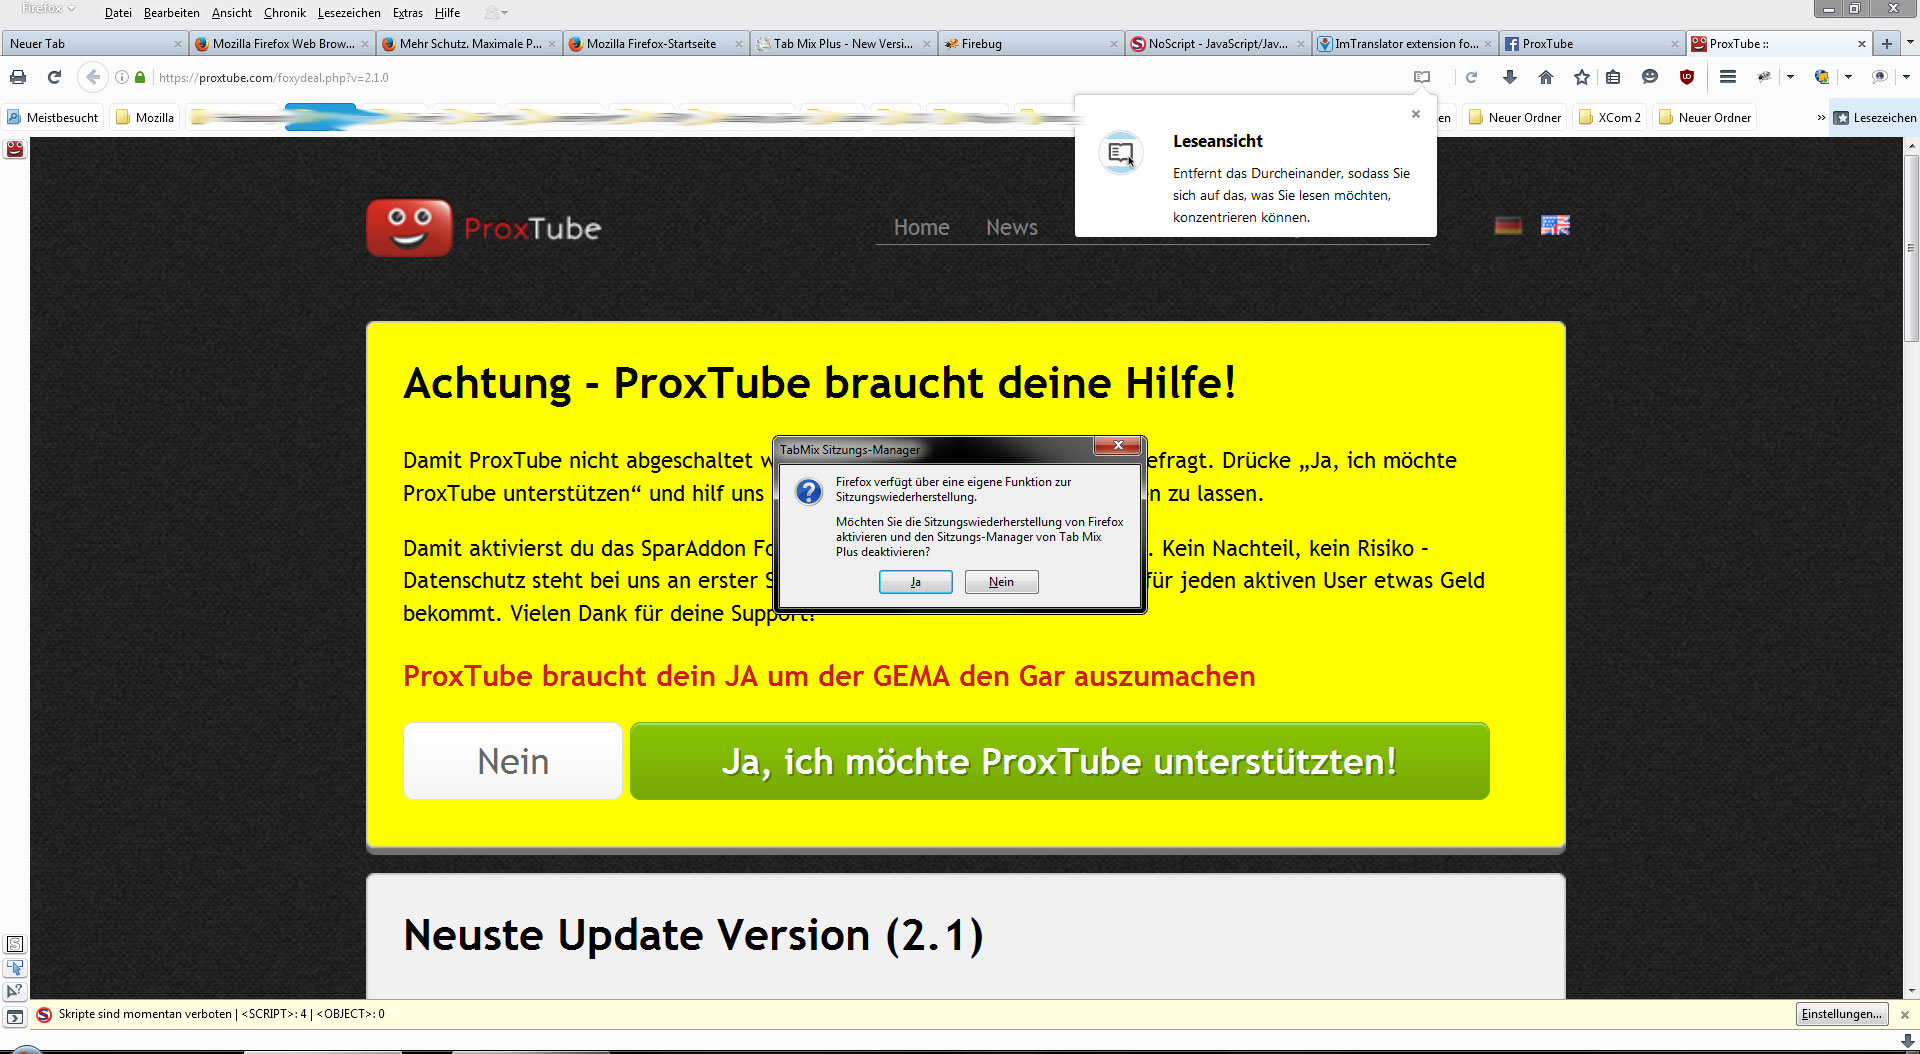Click the green padlock security icon
Image resolution: width=1920 pixels, height=1054 pixels.
click(x=140, y=77)
